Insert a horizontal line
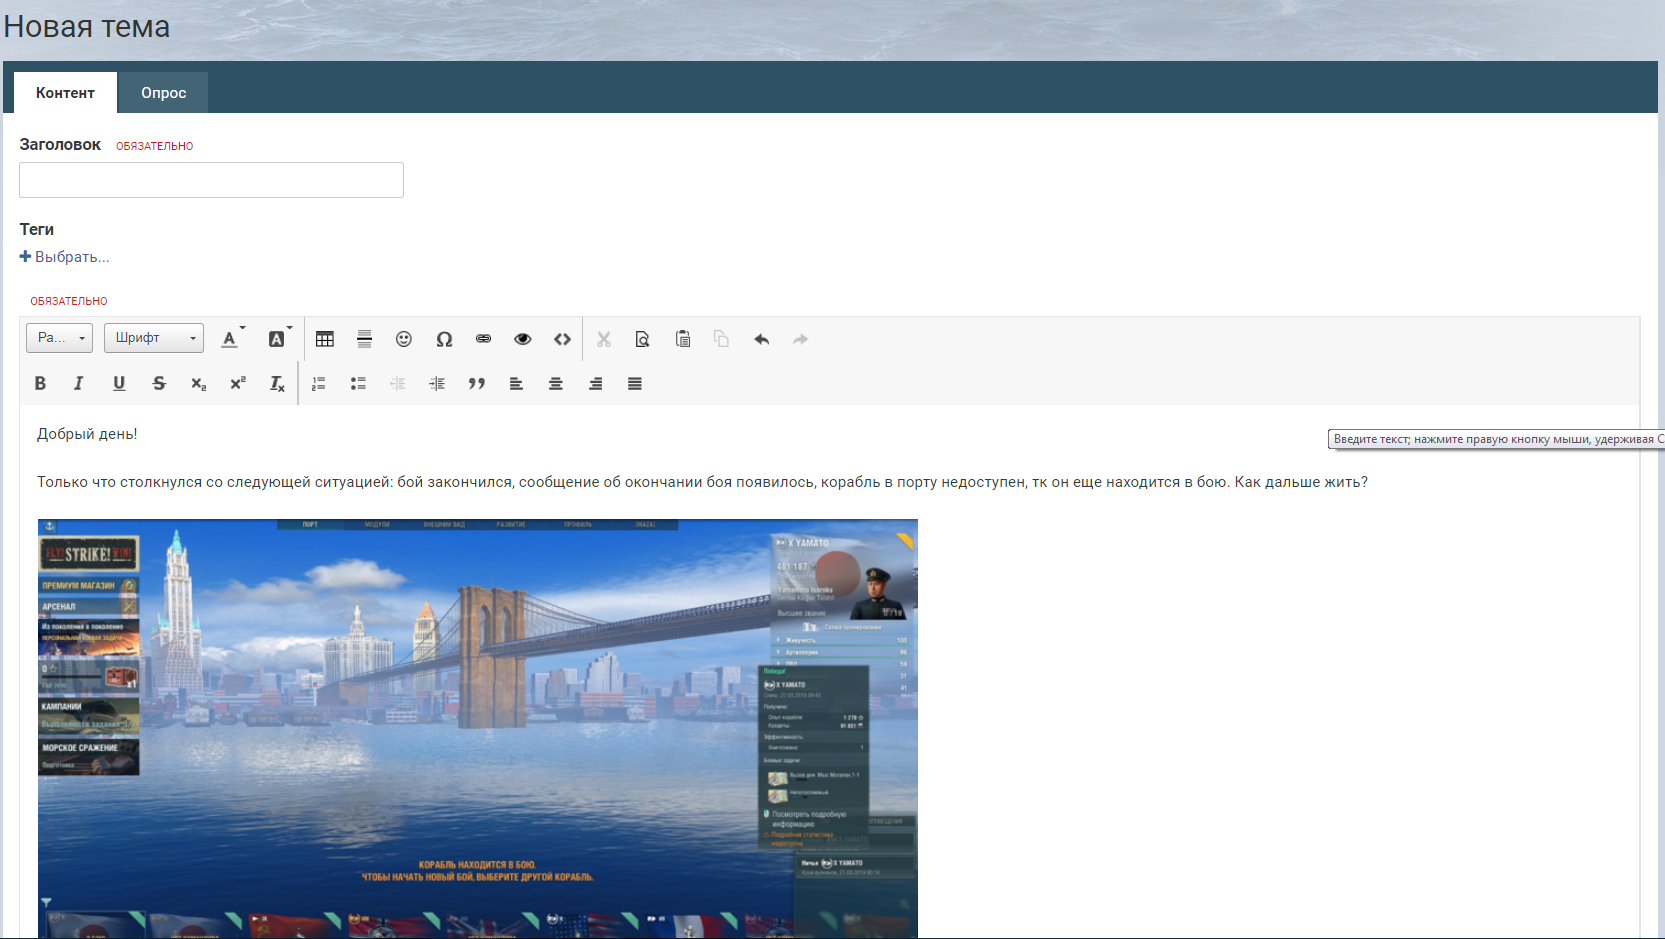 [x=364, y=339]
